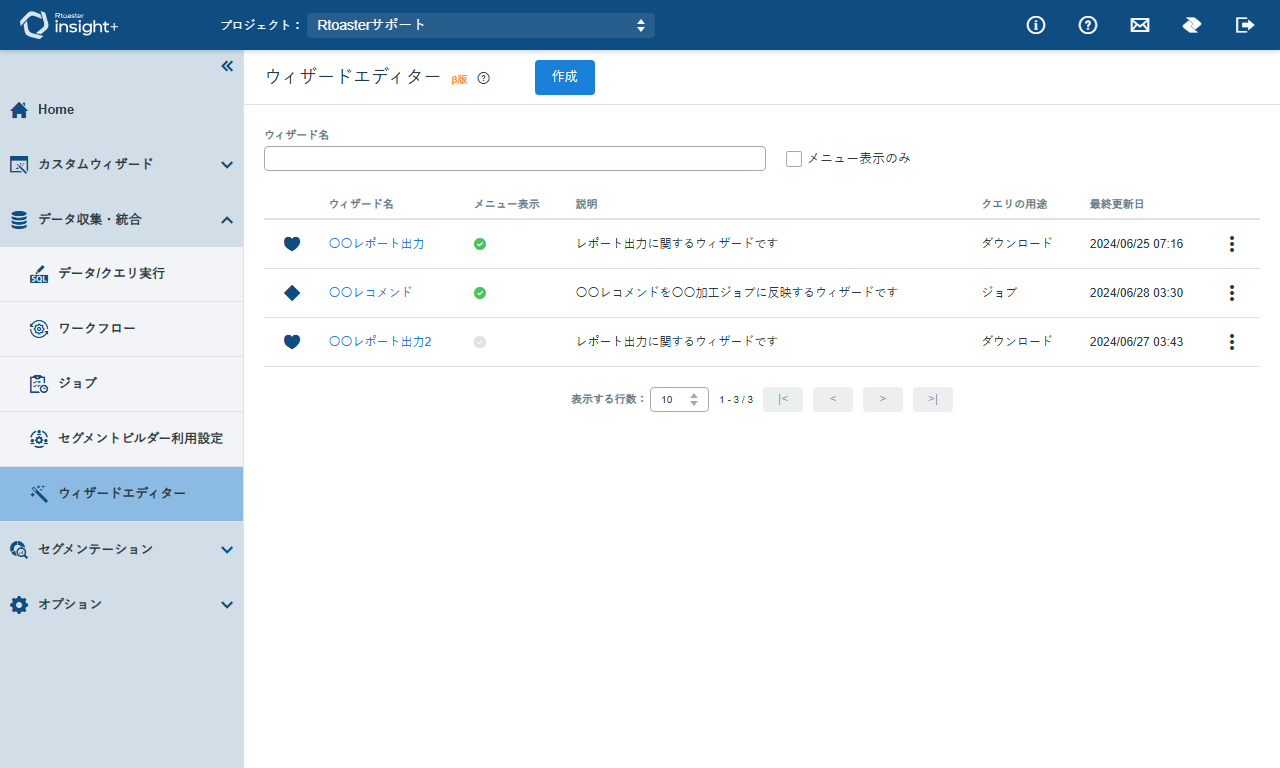
Task: Click メニュー表示 column header
Action: [506, 204]
